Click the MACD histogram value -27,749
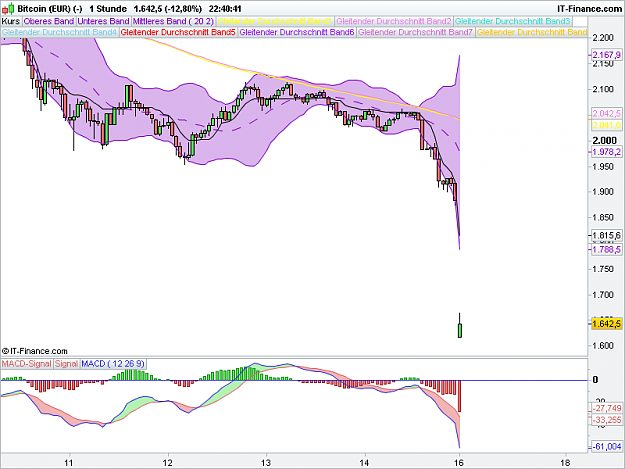The width and height of the screenshot is (625, 469). coord(607,408)
